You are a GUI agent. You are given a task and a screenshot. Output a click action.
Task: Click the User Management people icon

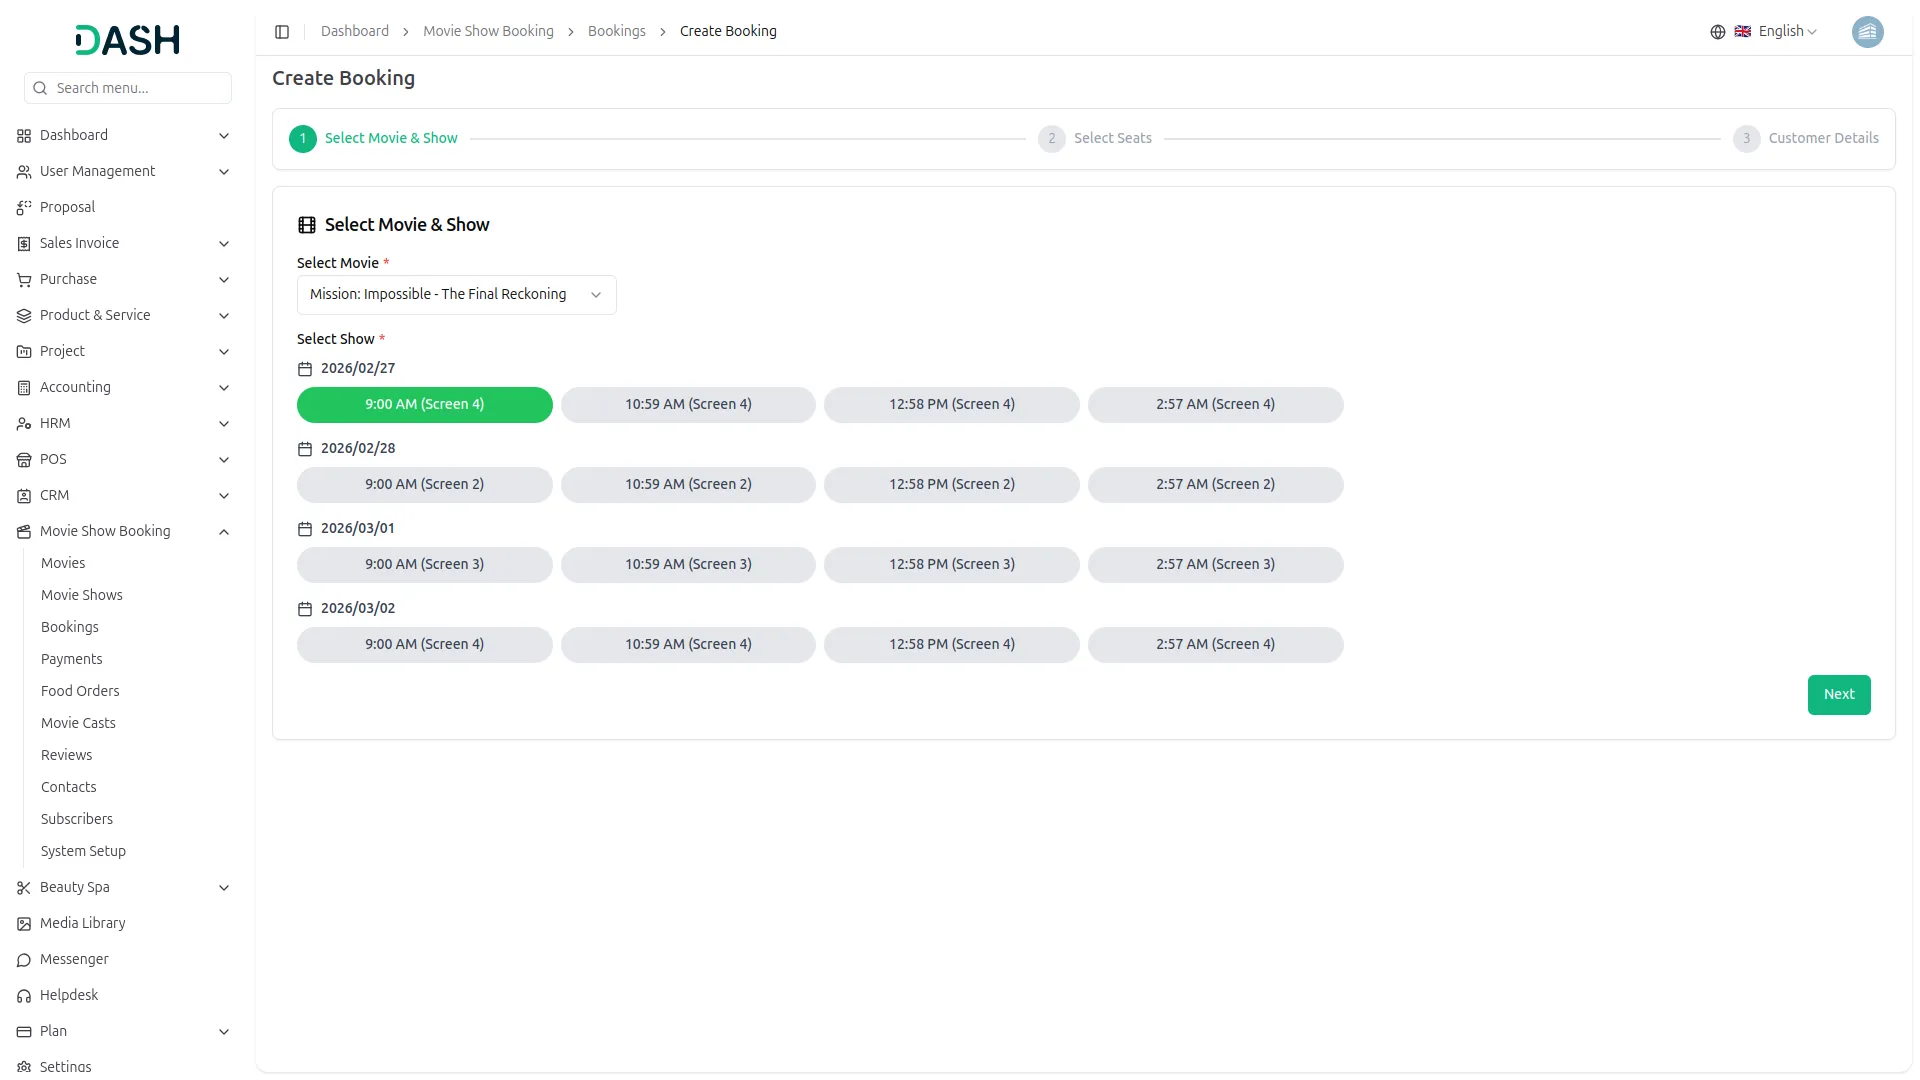24,172
